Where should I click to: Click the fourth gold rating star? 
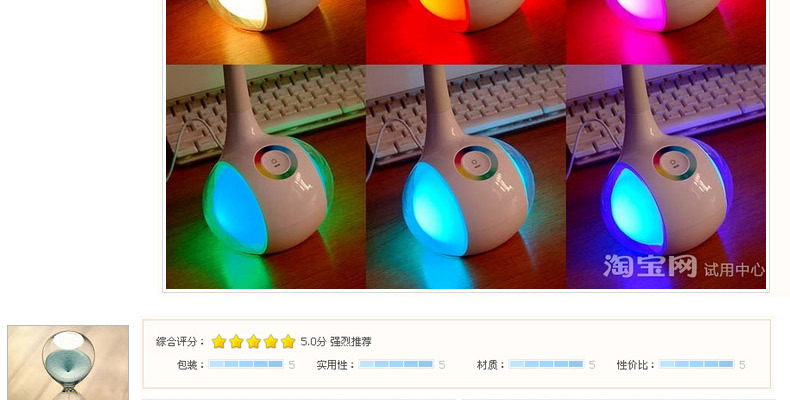tap(271, 342)
